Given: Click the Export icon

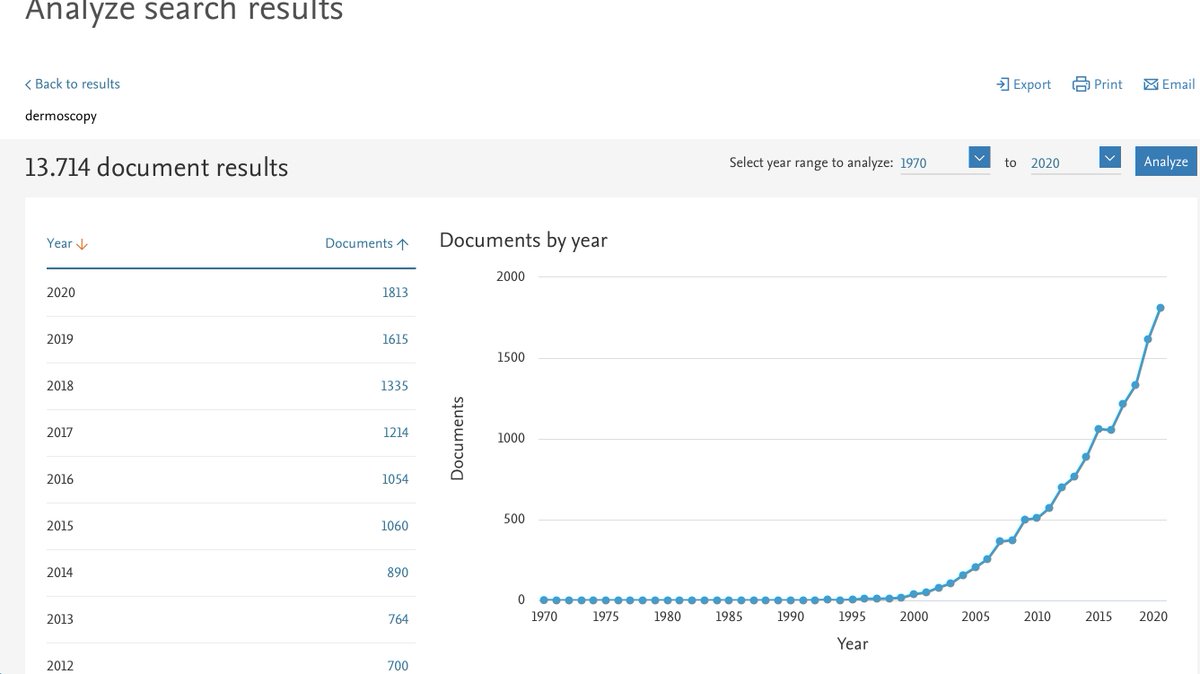Looking at the screenshot, I should 1003,85.
